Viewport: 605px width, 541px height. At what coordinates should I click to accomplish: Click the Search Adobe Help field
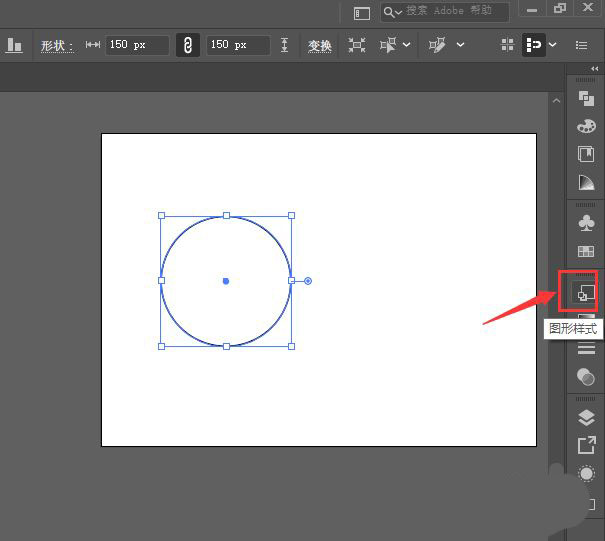455,12
